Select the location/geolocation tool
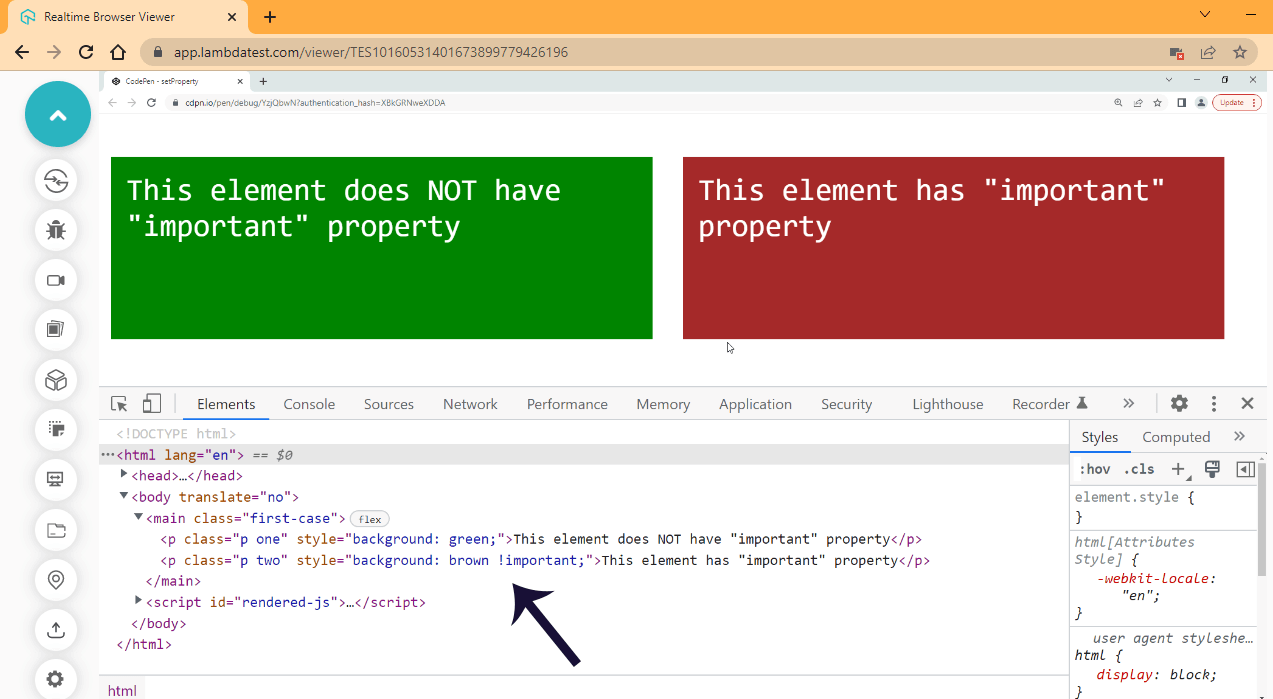The height and width of the screenshot is (699, 1273). click(x=57, y=580)
